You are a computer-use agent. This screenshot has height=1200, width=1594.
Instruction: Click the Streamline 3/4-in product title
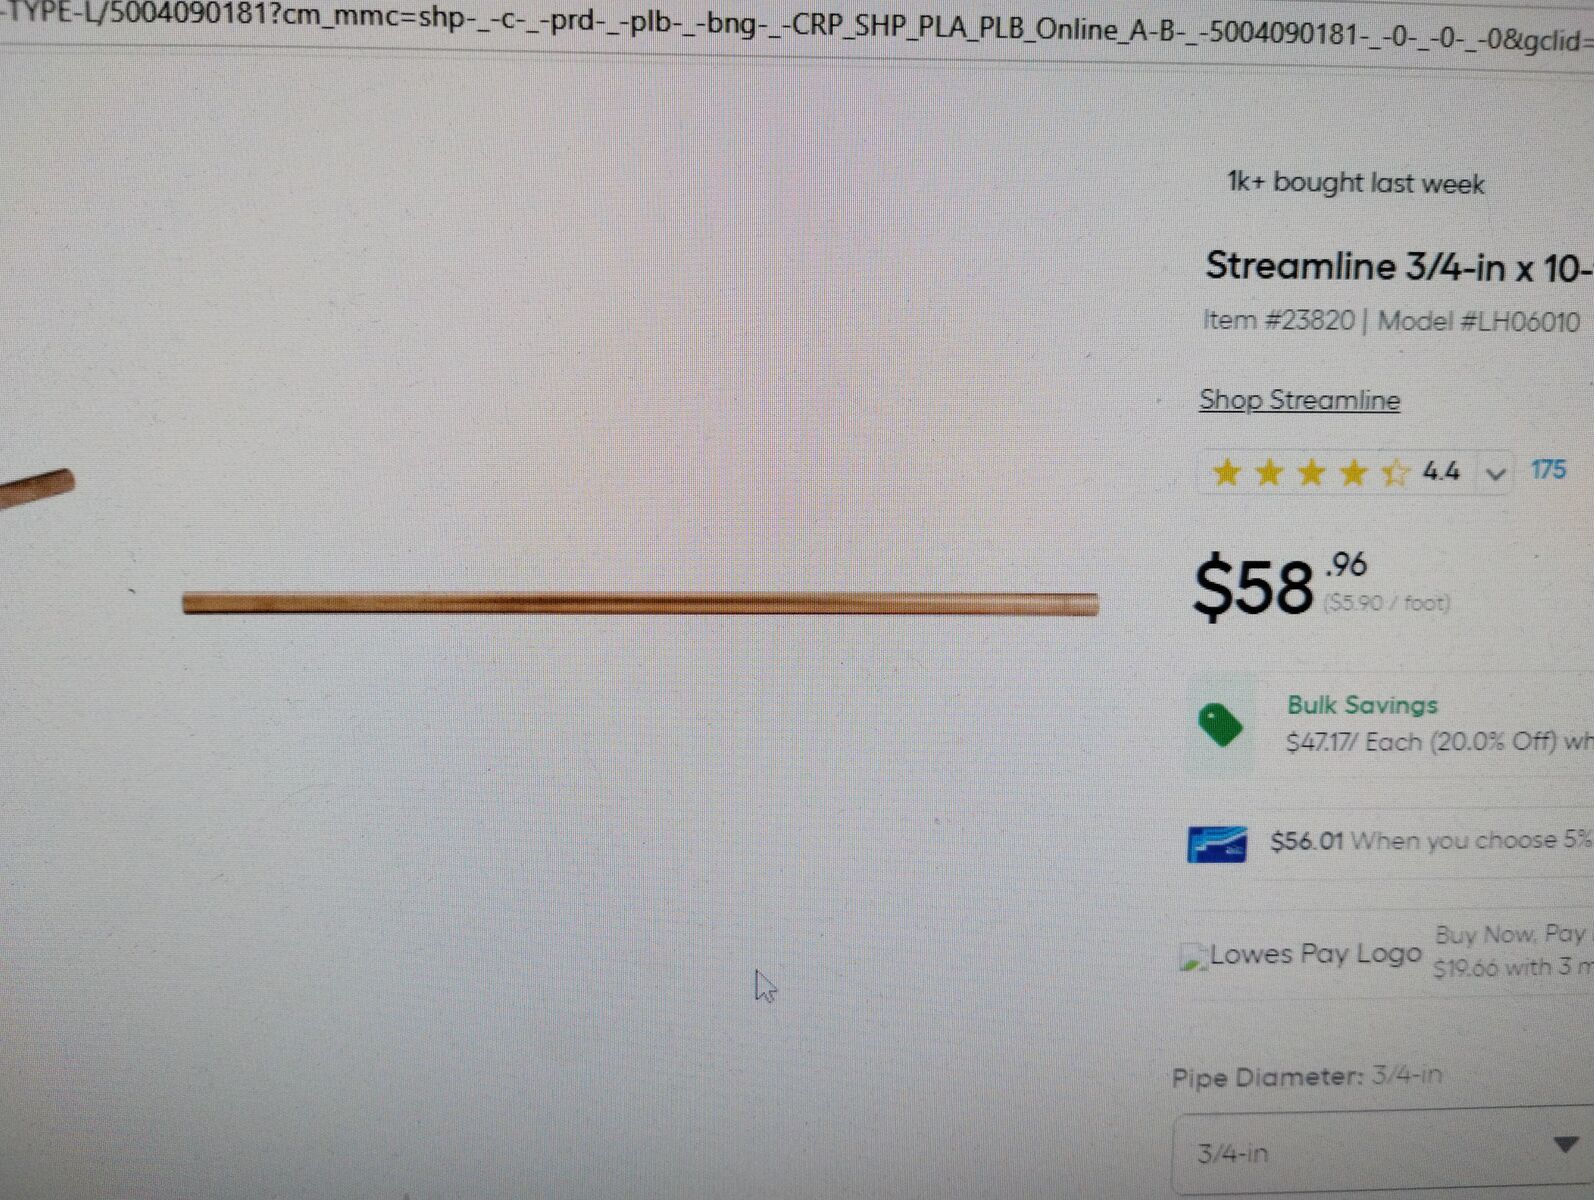click(x=1399, y=267)
